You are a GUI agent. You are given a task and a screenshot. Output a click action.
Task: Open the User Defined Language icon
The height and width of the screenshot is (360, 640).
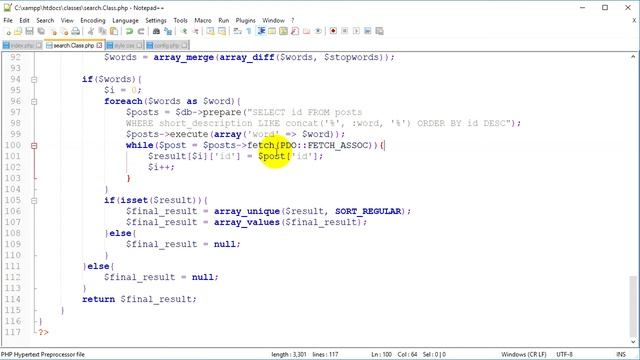[x=272, y=31]
